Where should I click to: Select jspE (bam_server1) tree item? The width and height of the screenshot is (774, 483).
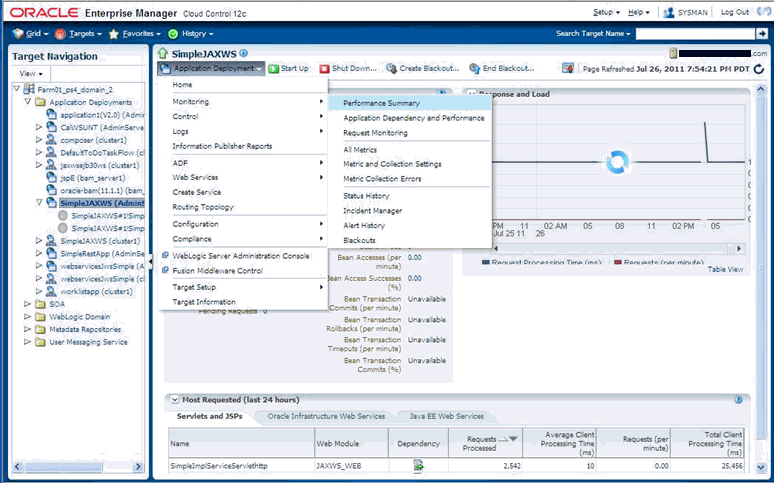tap(93, 178)
